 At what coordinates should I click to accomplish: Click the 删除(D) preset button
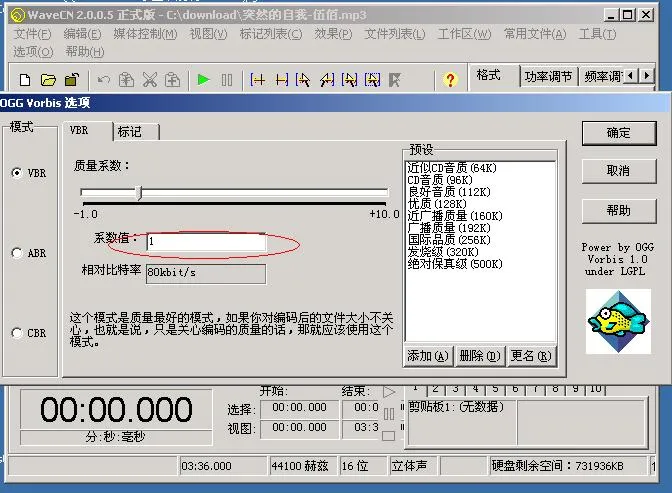(x=480, y=356)
